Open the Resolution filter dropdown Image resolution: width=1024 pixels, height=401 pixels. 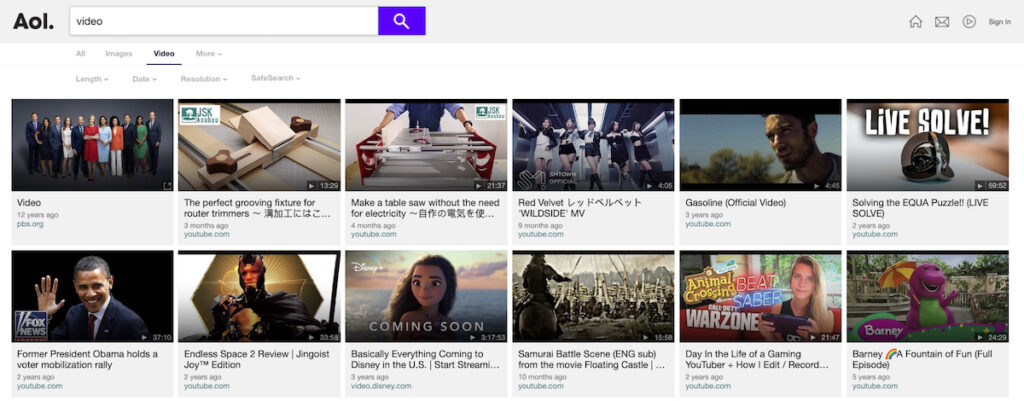click(x=204, y=78)
